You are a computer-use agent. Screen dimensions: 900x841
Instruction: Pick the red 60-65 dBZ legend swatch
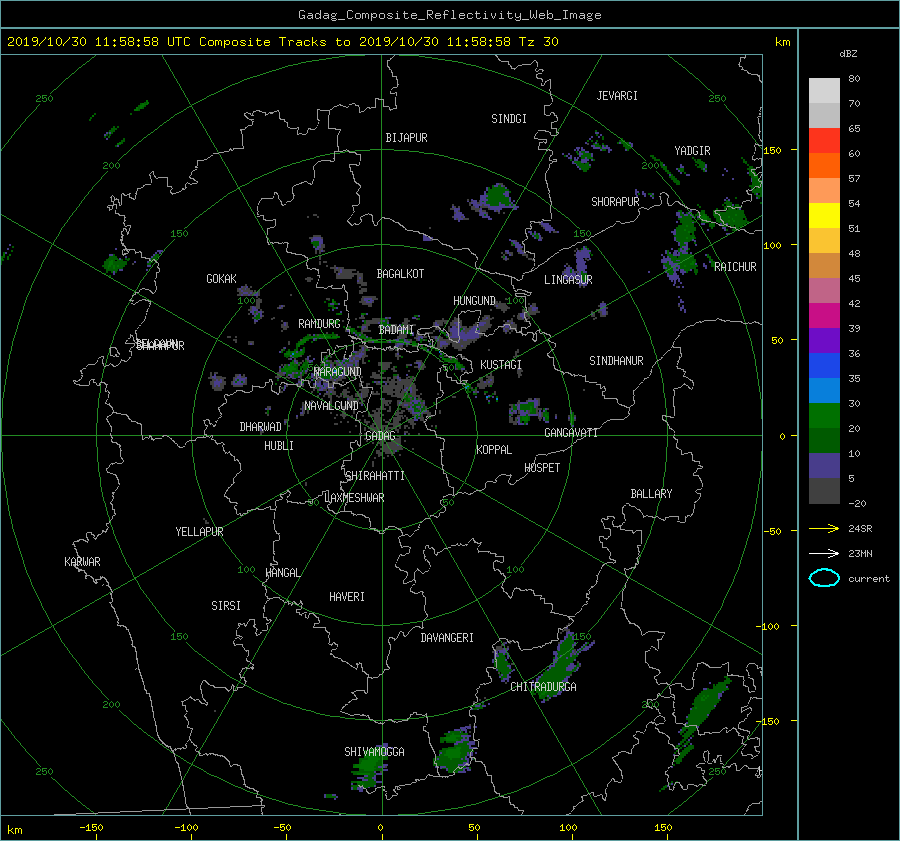(824, 141)
